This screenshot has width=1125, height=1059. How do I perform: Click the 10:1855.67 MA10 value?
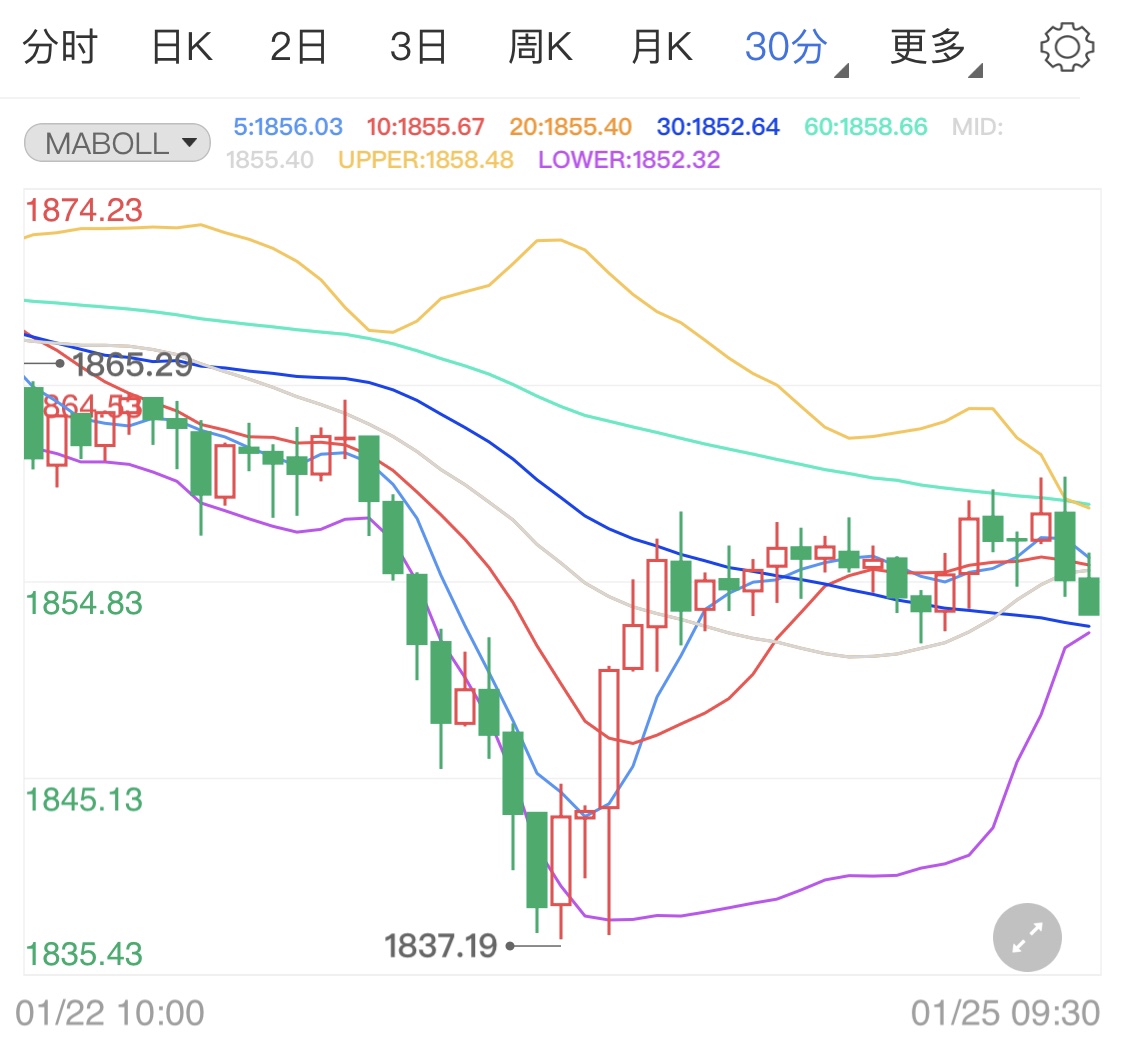(425, 127)
